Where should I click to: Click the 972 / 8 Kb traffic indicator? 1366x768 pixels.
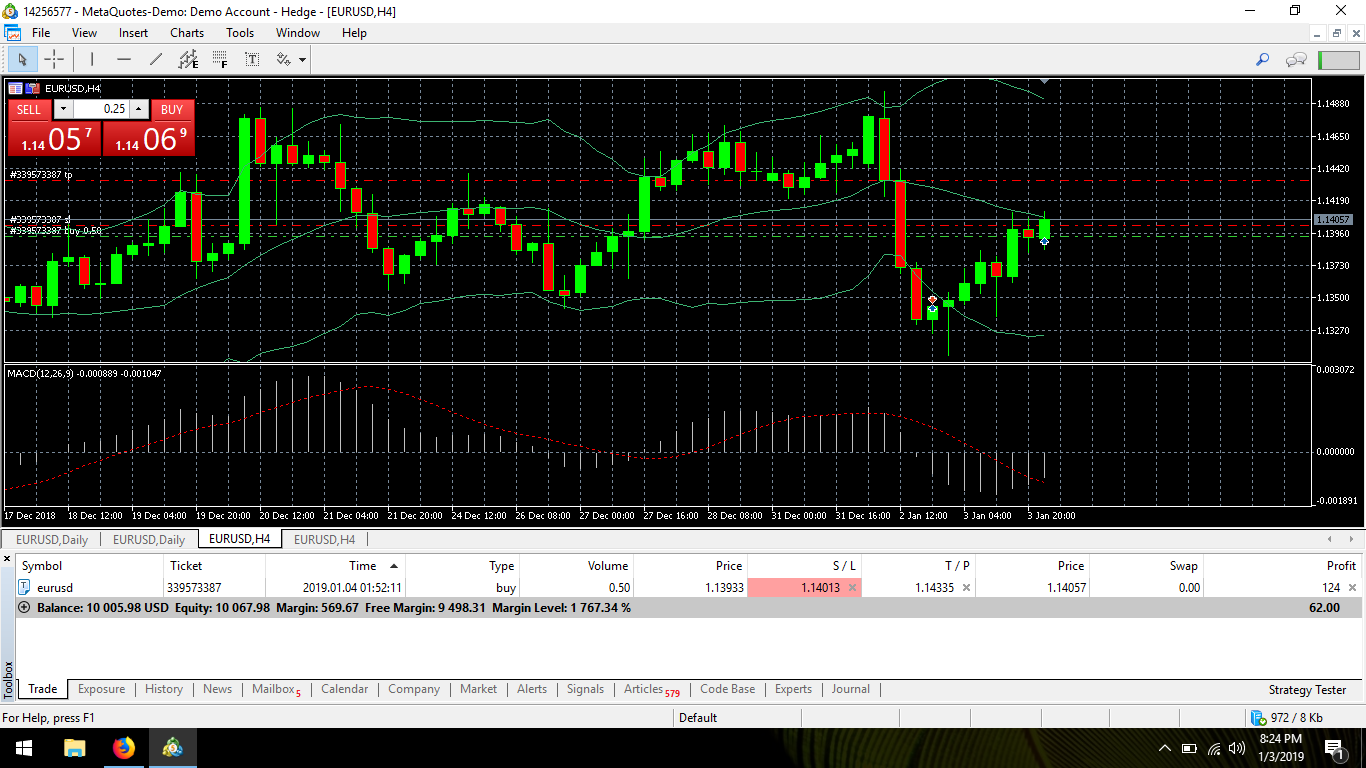click(1287, 717)
